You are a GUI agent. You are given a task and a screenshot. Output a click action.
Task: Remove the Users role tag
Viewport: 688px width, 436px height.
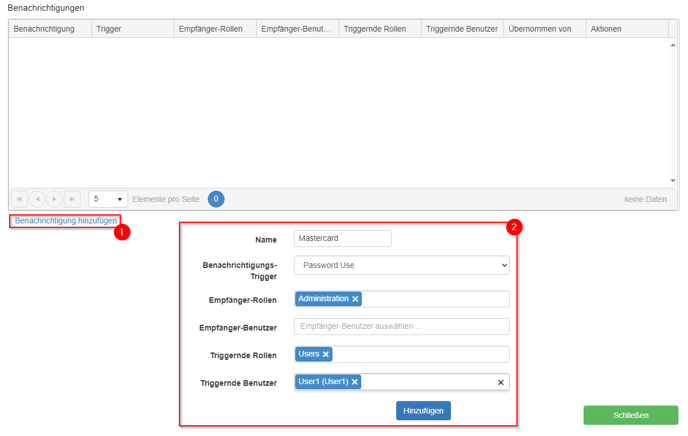click(x=326, y=354)
